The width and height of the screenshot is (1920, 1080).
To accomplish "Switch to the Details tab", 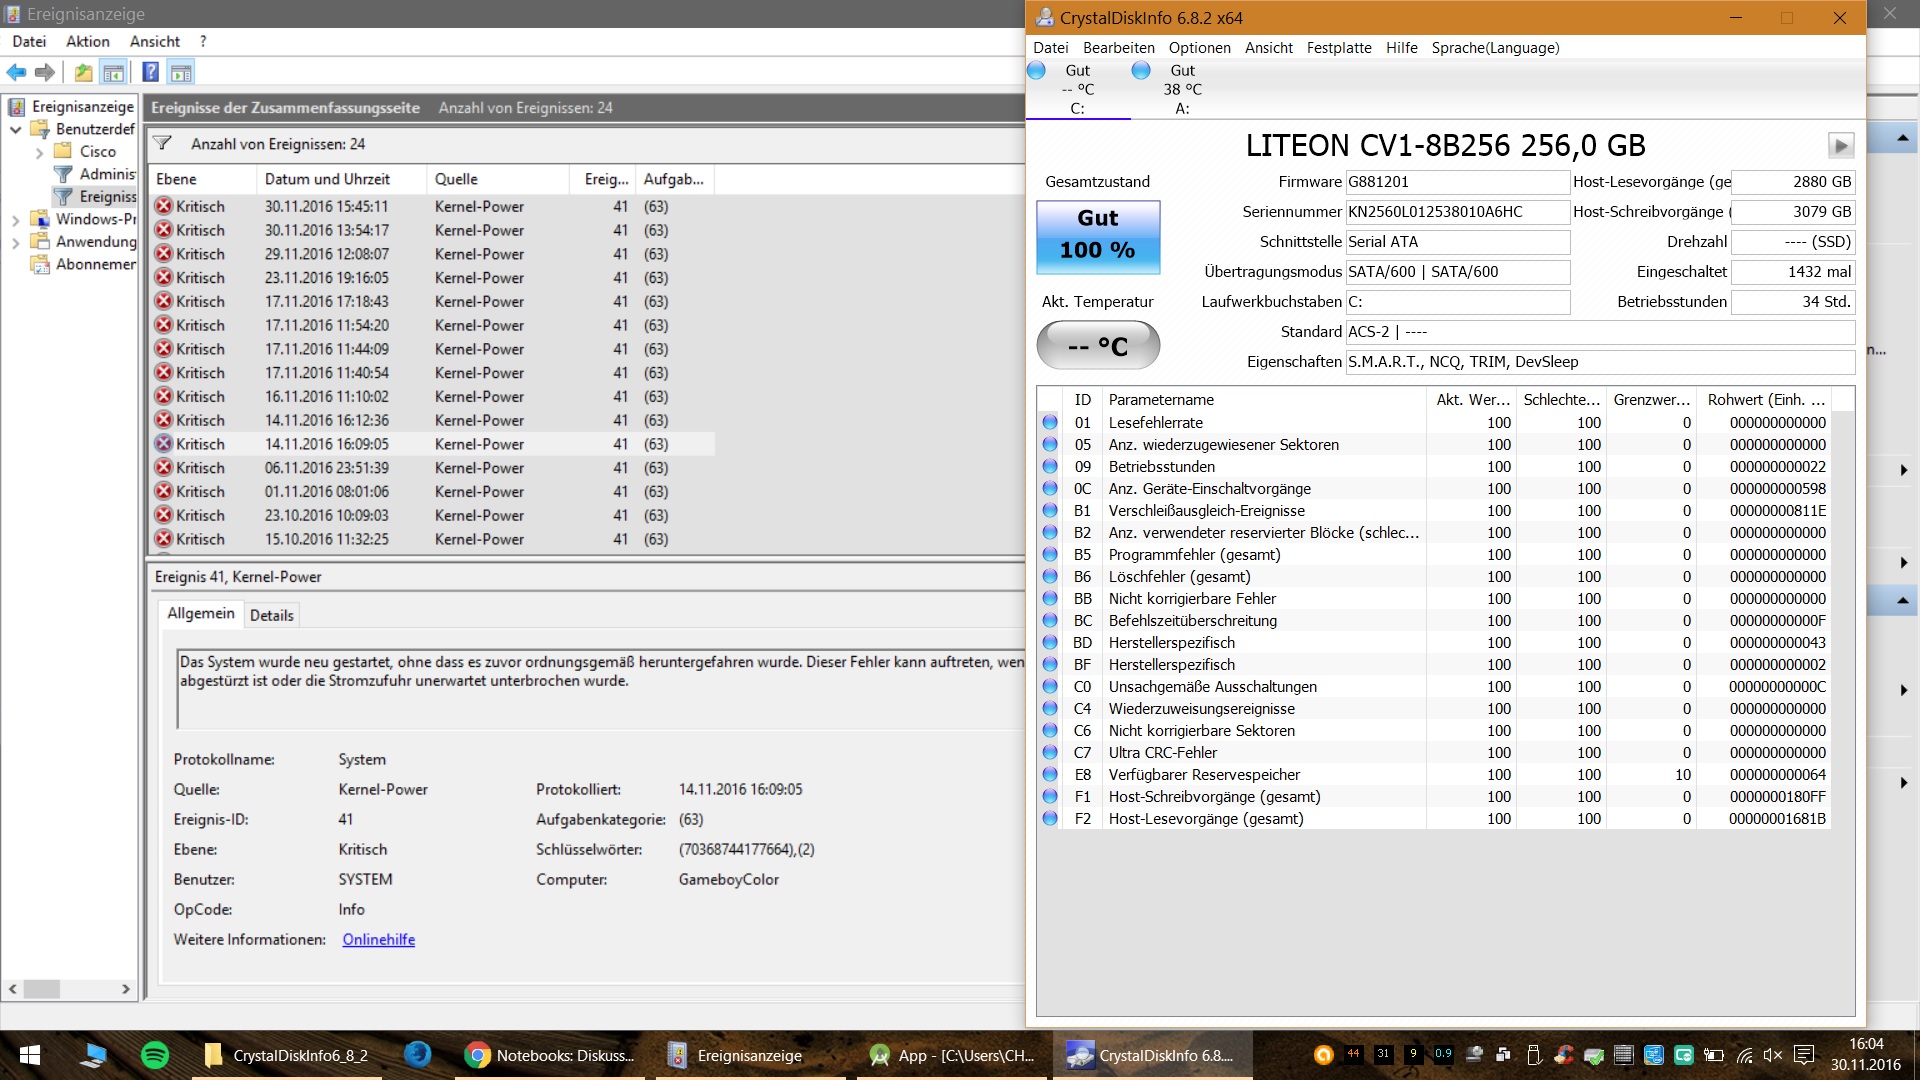I will (x=271, y=615).
